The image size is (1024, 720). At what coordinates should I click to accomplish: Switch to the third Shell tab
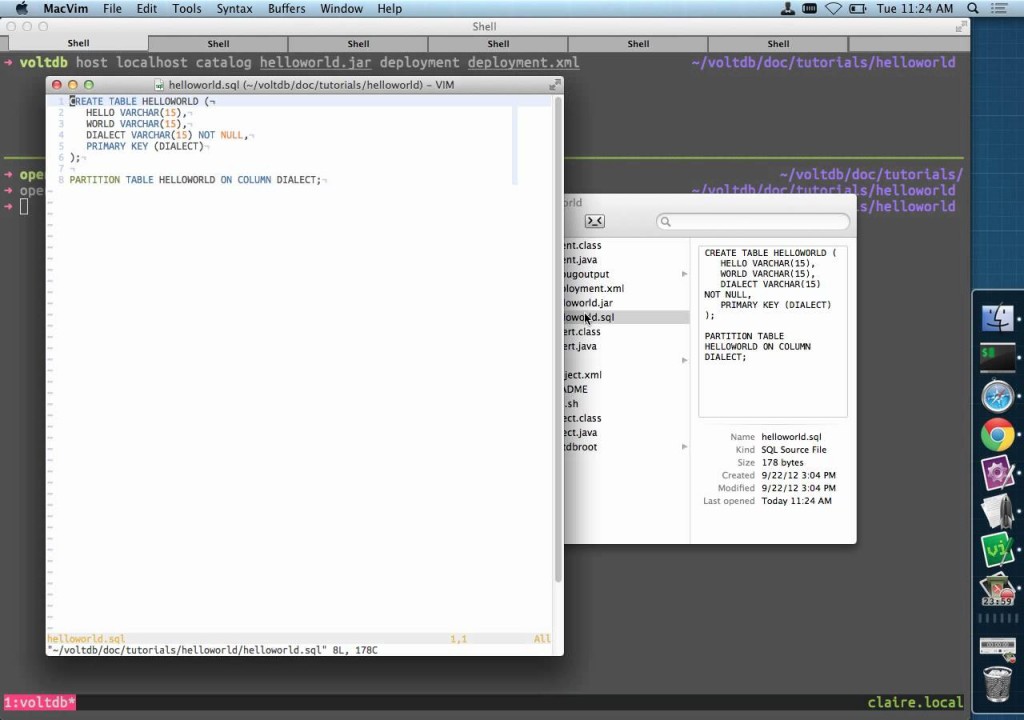[x=358, y=44]
